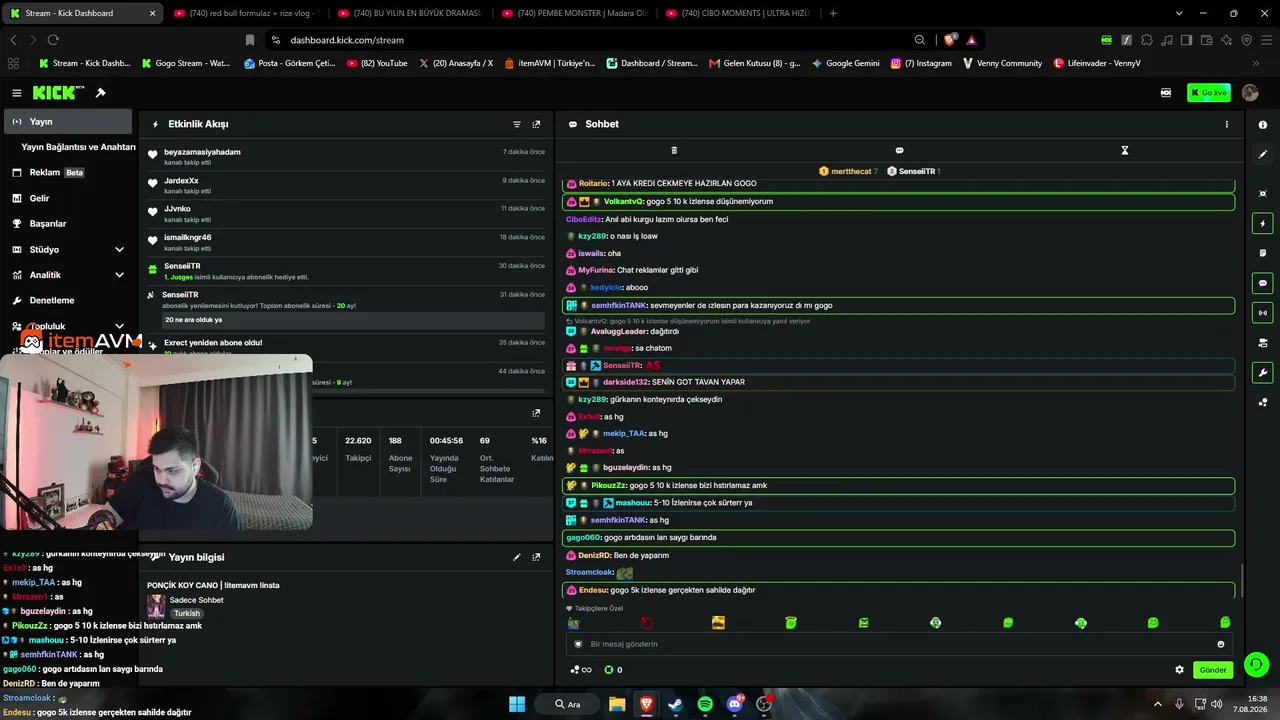The width and height of the screenshot is (1280, 720).
Task: Click the Bir mesaj gönderin input field
Action: (899, 644)
